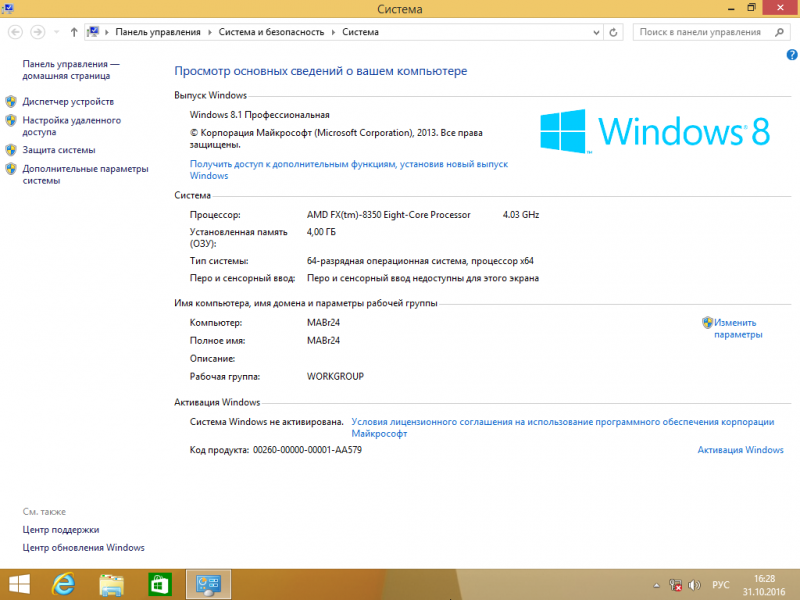Viewport: 800px width, 600px height.
Task: Select installed memory value '4,00 ГБ'
Action: click(321, 232)
